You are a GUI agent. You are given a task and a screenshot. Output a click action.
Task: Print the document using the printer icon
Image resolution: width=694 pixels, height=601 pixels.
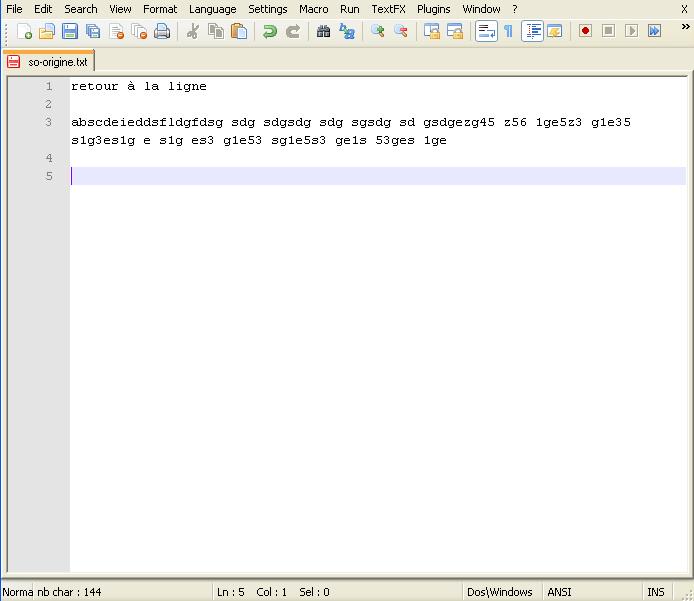point(162,31)
